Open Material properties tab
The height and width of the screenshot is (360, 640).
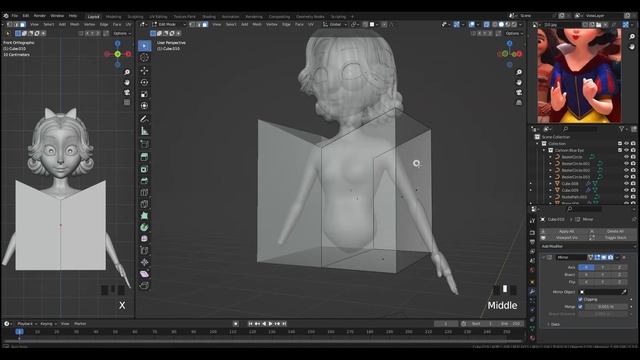pyautogui.click(x=532, y=338)
